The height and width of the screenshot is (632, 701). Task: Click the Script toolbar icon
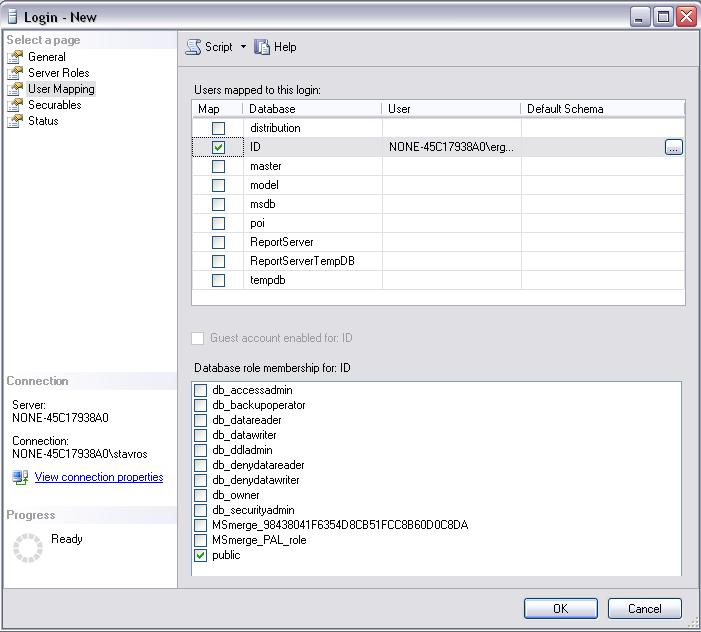coord(193,47)
